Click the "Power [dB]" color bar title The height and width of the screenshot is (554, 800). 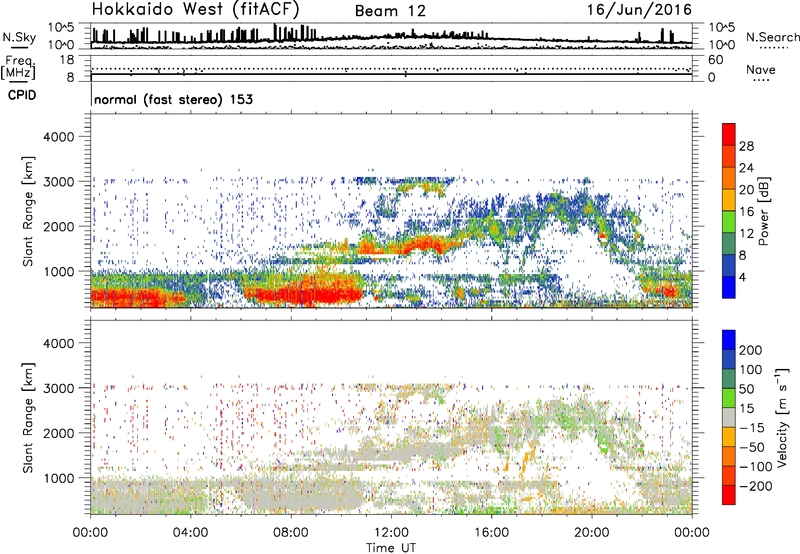763,211
